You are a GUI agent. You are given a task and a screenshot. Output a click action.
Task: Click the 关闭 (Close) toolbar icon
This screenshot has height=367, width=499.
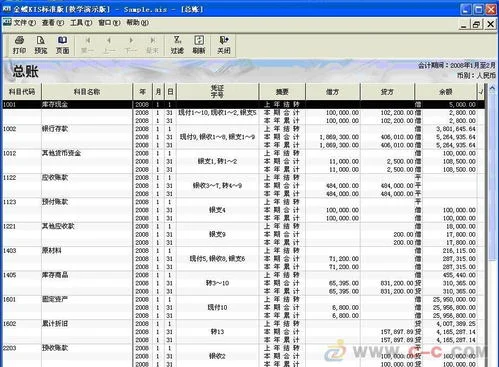[224, 45]
